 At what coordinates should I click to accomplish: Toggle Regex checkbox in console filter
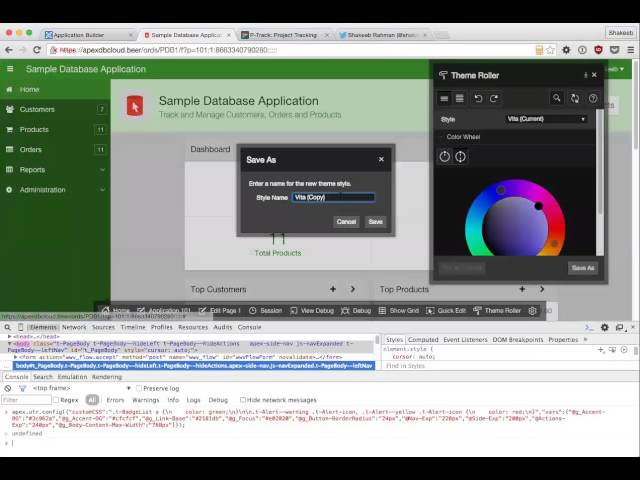tap(56, 400)
